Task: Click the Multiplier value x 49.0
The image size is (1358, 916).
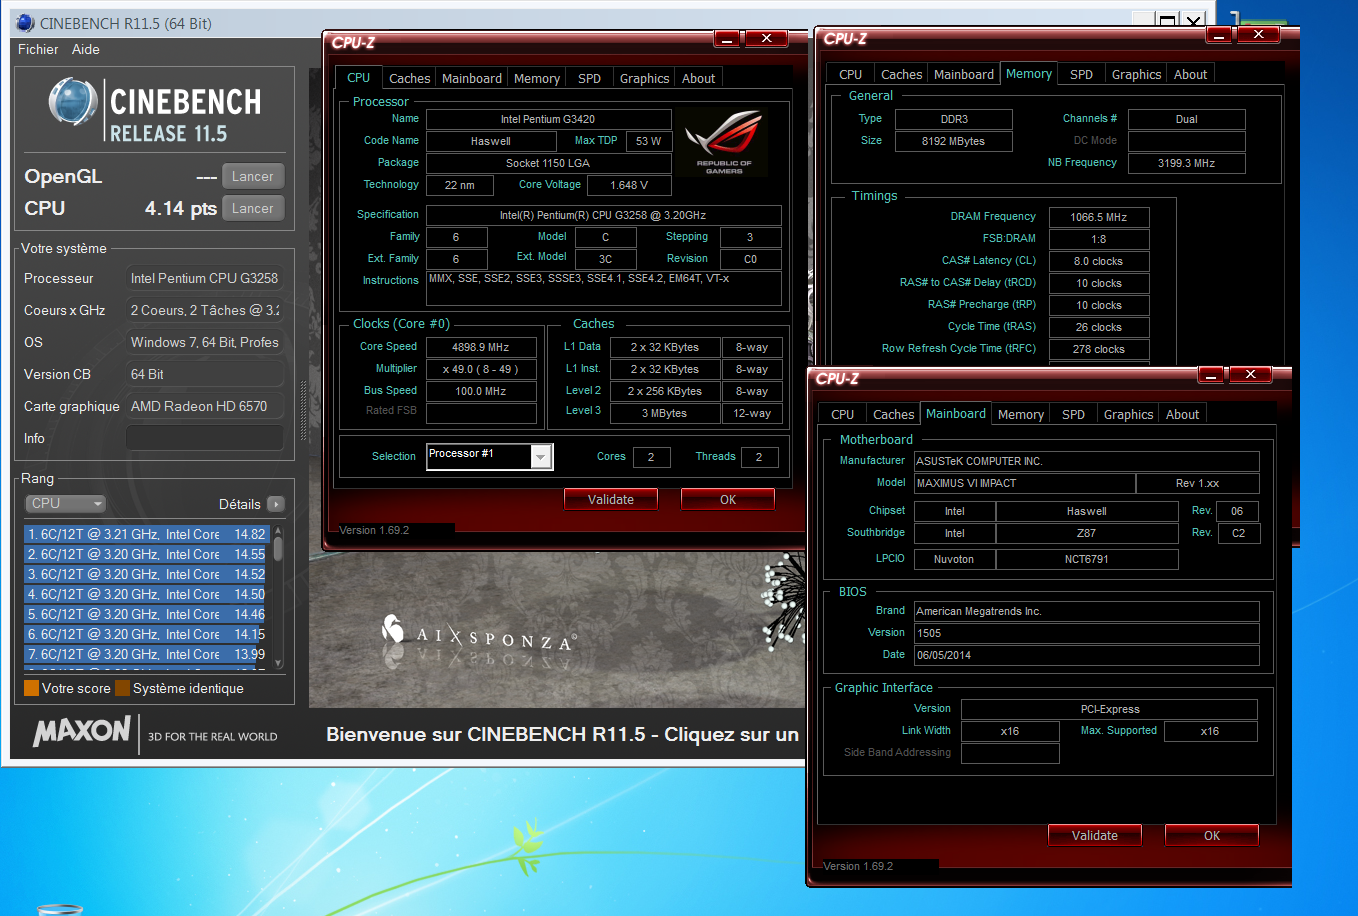Action: (x=481, y=369)
